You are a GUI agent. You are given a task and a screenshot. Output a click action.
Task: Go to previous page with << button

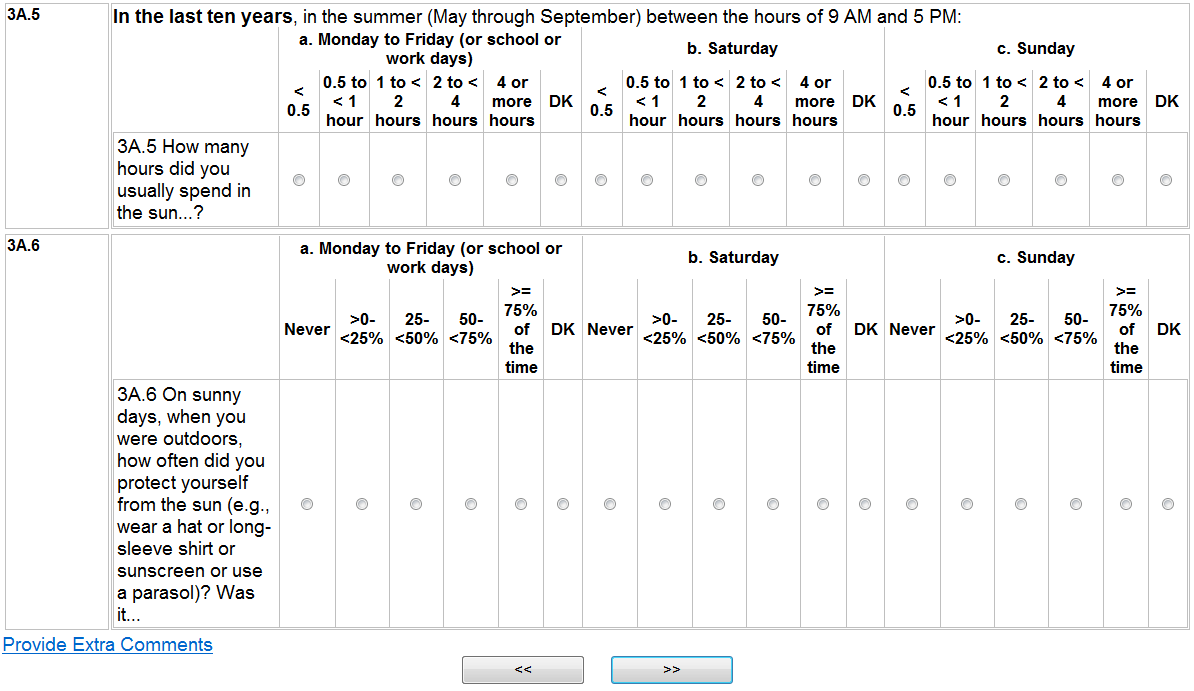[523, 670]
